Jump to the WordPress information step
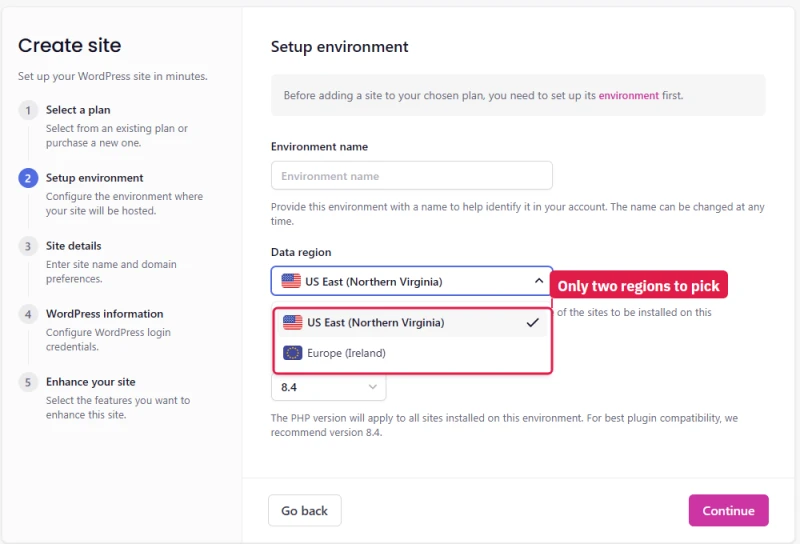This screenshot has width=800, height=544. coord(105,314)
